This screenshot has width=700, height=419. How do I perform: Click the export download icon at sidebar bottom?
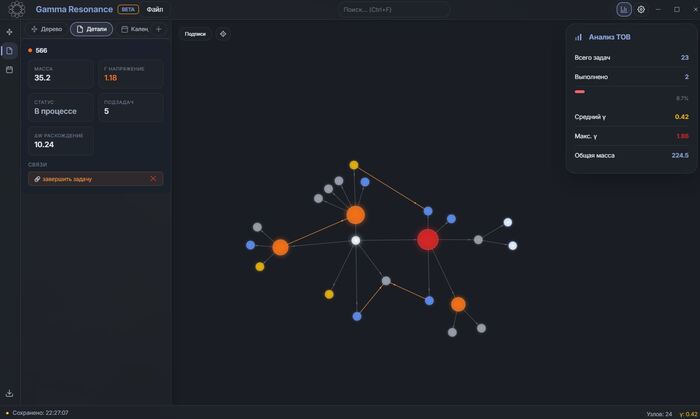click(9, 394)
